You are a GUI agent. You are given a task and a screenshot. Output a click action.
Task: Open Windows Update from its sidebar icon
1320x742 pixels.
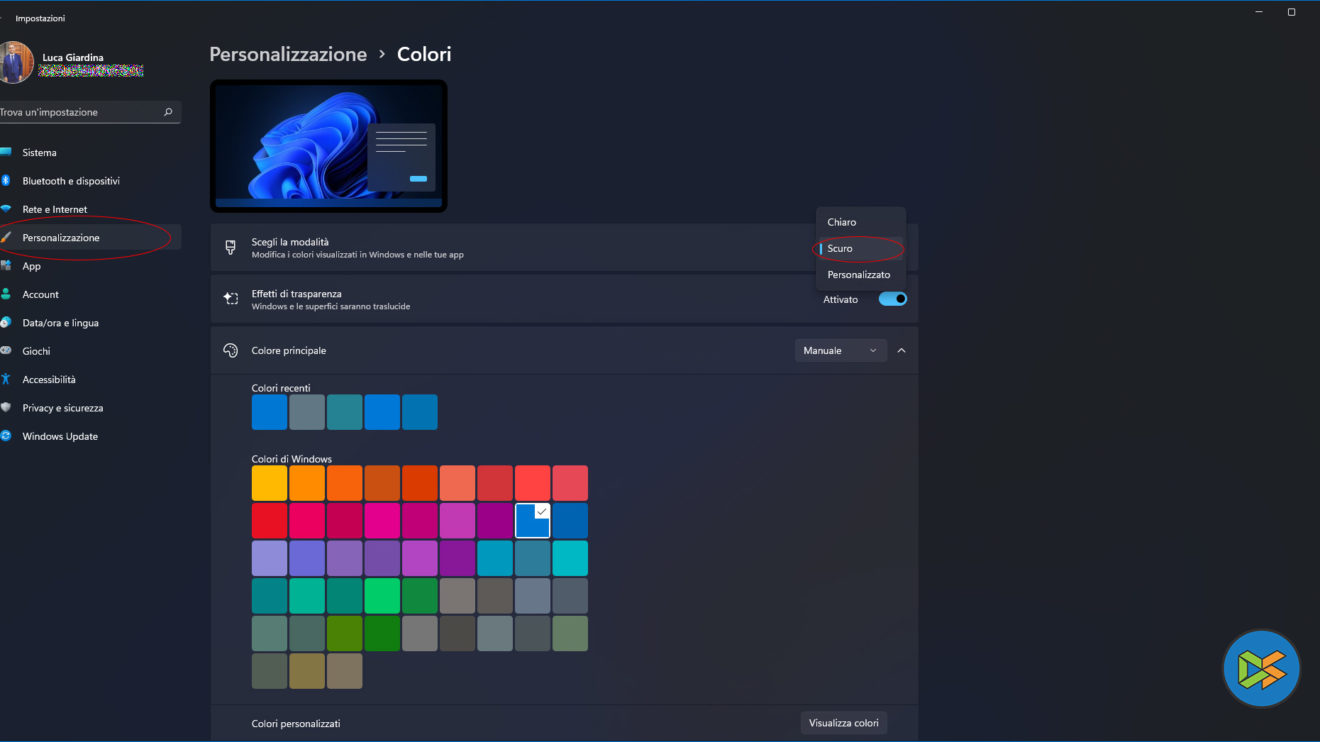click(x=5, y=436)
